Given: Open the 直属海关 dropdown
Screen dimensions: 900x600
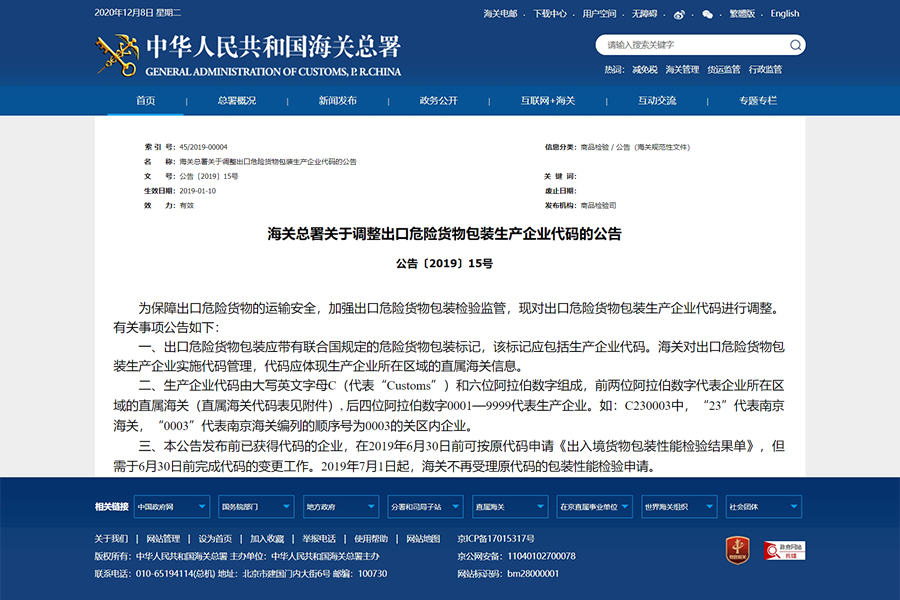Looking at the screenshot, I should tap(510, 506).
